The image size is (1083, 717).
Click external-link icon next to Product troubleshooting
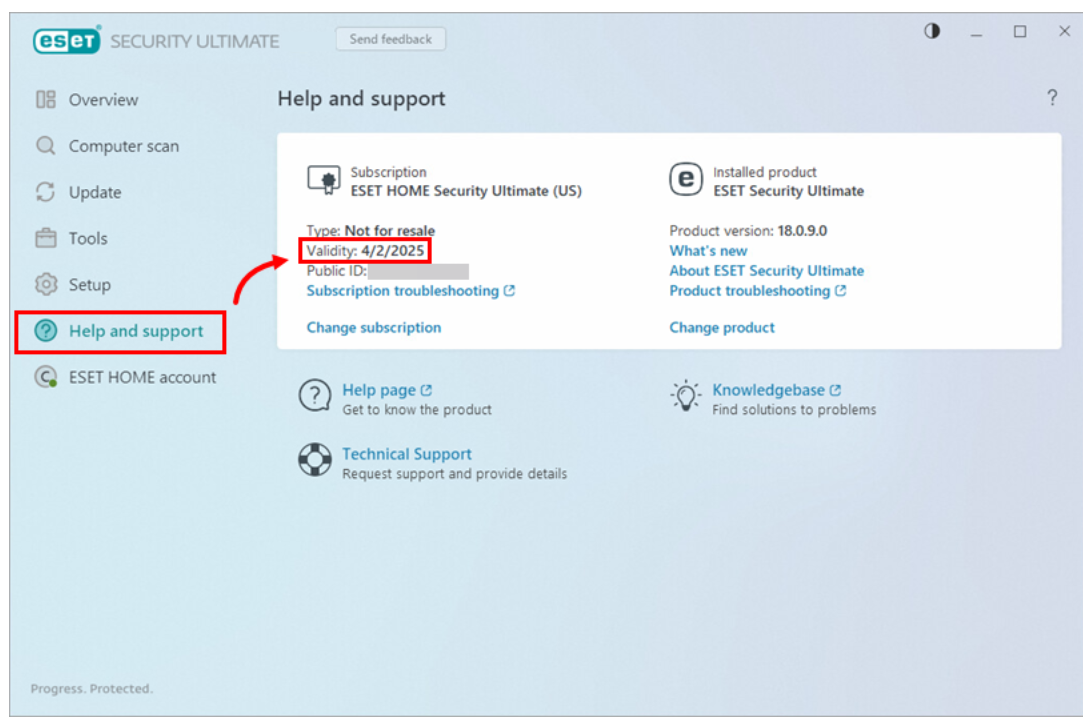(x=841, y=291)
